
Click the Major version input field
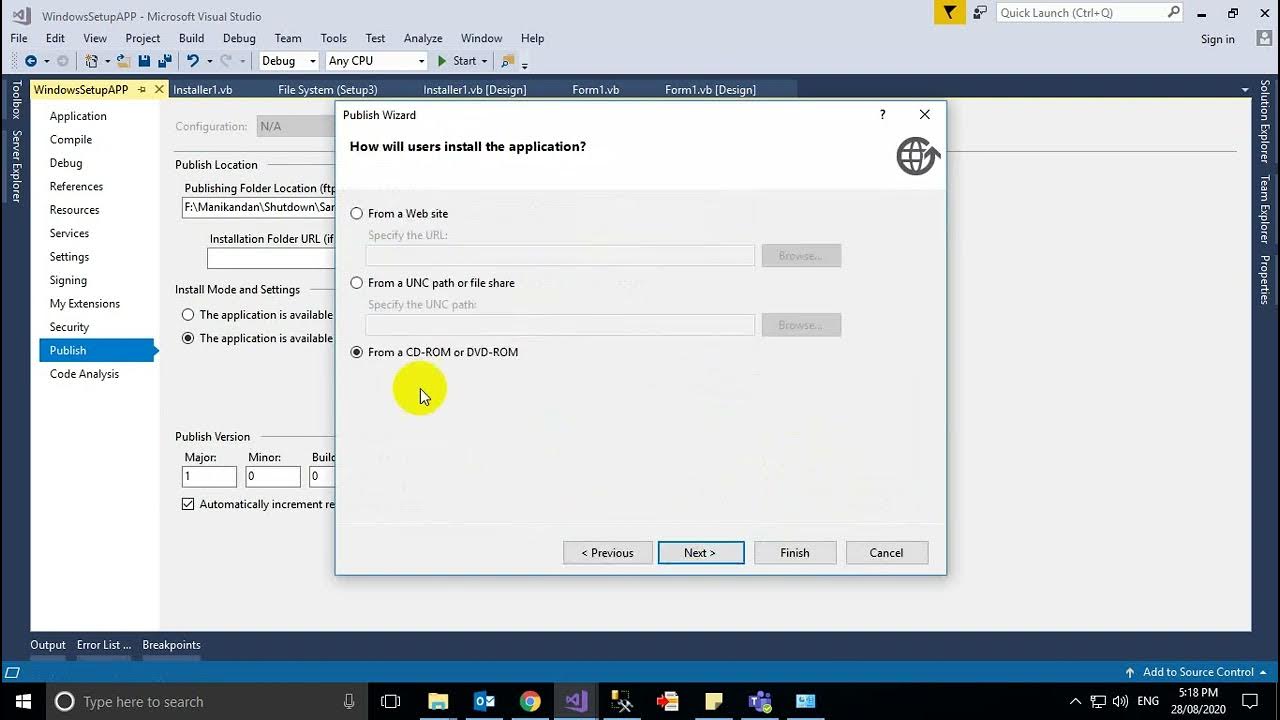210,477
